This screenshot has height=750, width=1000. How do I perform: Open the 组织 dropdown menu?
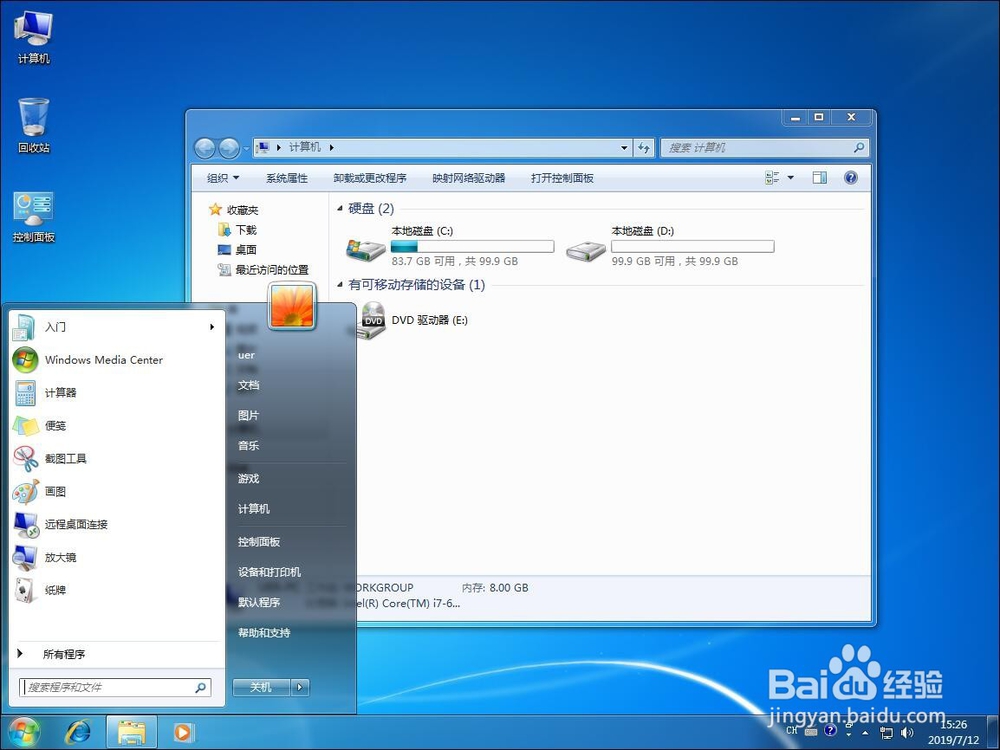click(x=223, y=178)
